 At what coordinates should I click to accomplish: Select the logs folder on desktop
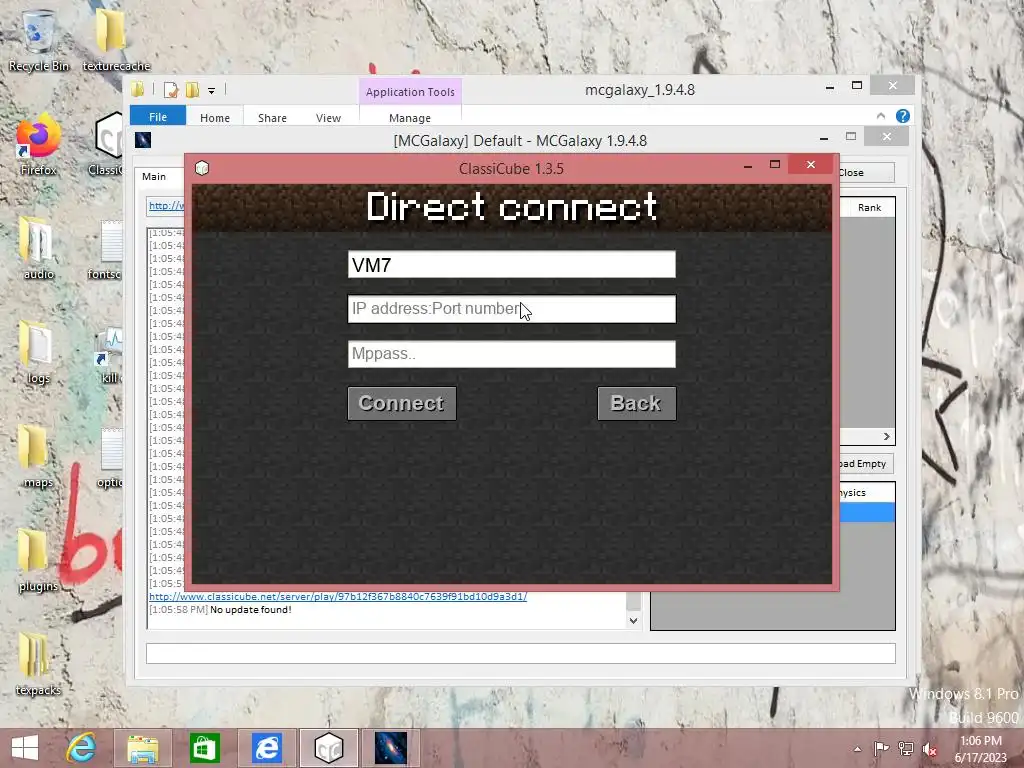[38, 353]
